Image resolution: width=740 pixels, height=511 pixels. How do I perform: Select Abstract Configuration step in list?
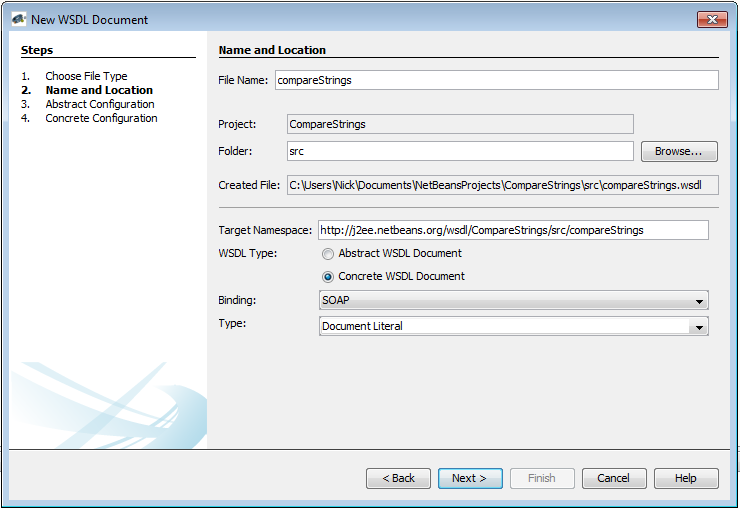point(99,104)
